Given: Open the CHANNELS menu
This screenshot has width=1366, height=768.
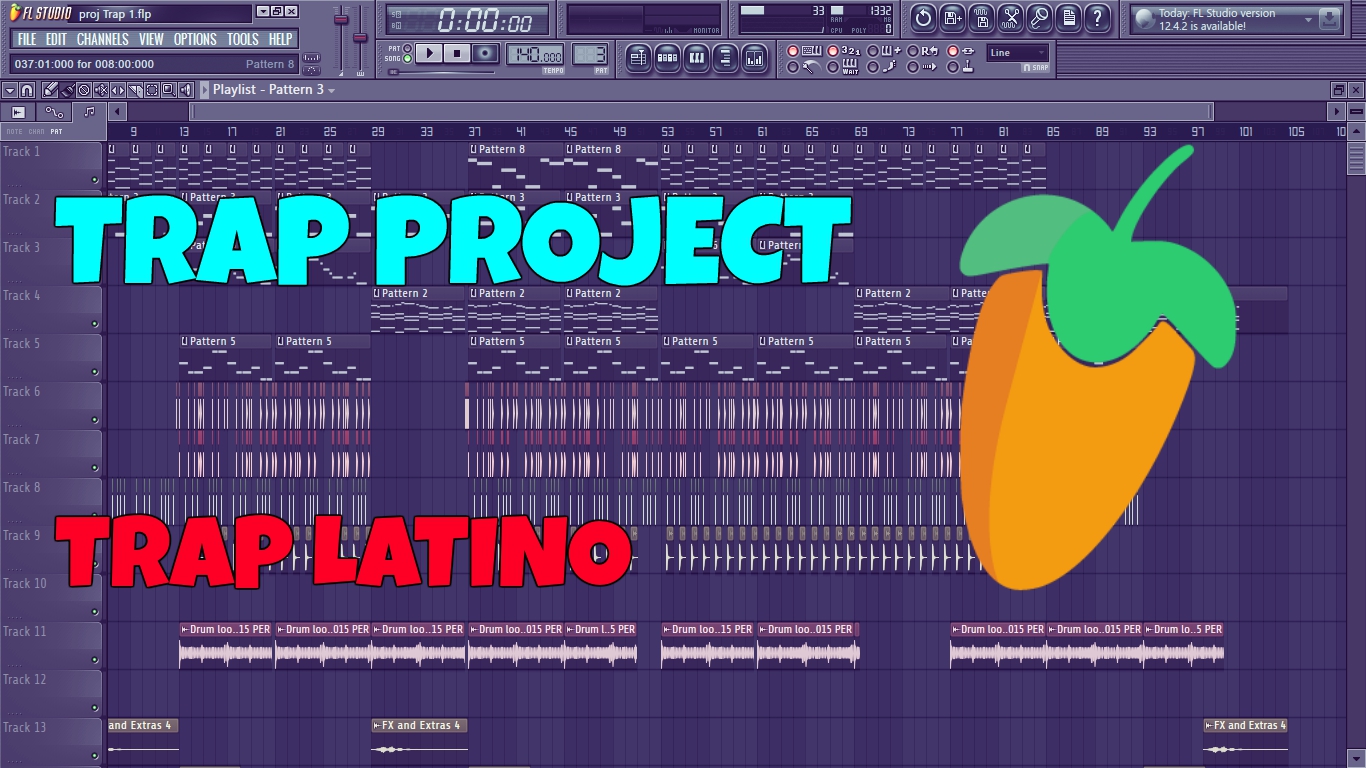Looking at the screenshot, I should 102,39.
